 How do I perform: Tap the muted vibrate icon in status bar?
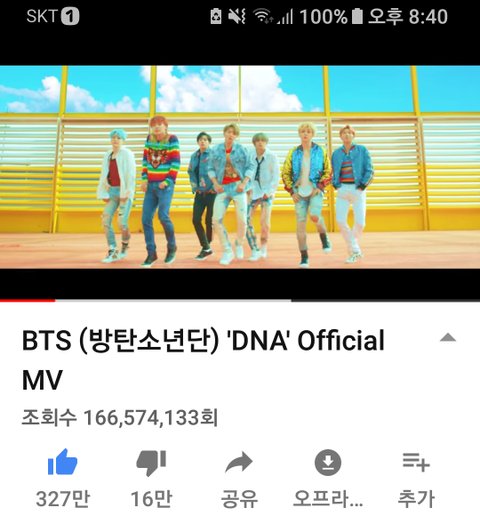[237, 16]
